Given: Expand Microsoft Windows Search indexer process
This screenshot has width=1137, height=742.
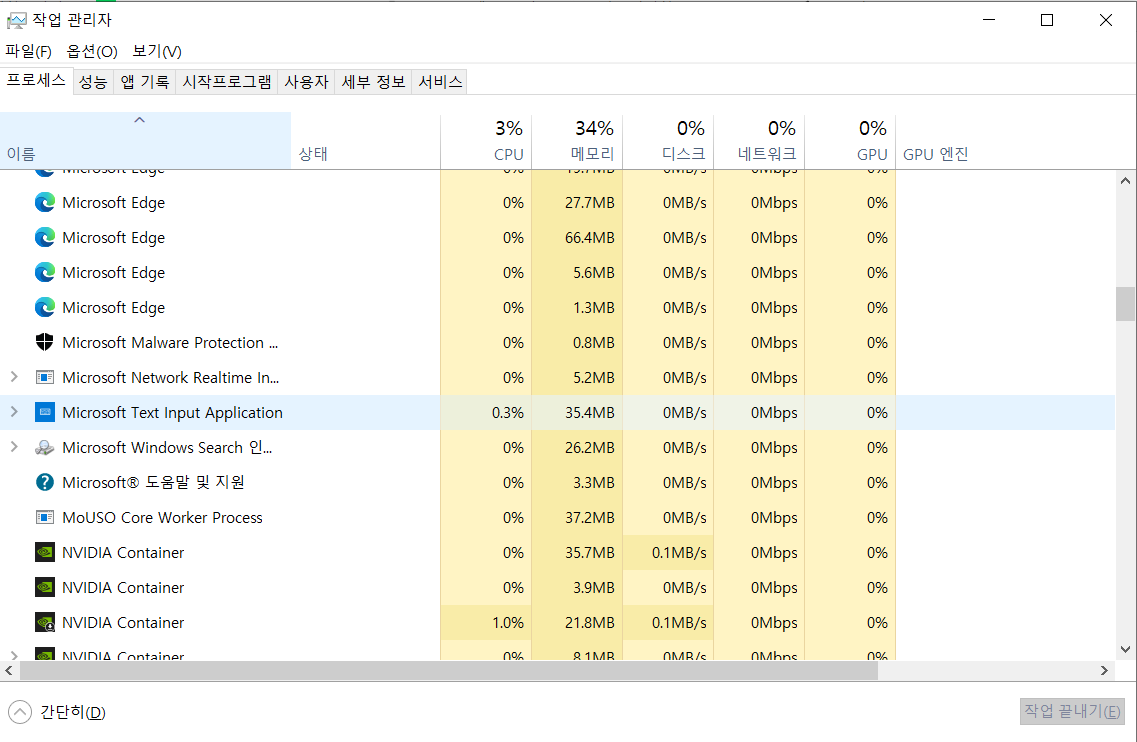Looking at the screenshot, I should (x=14, y=447).
